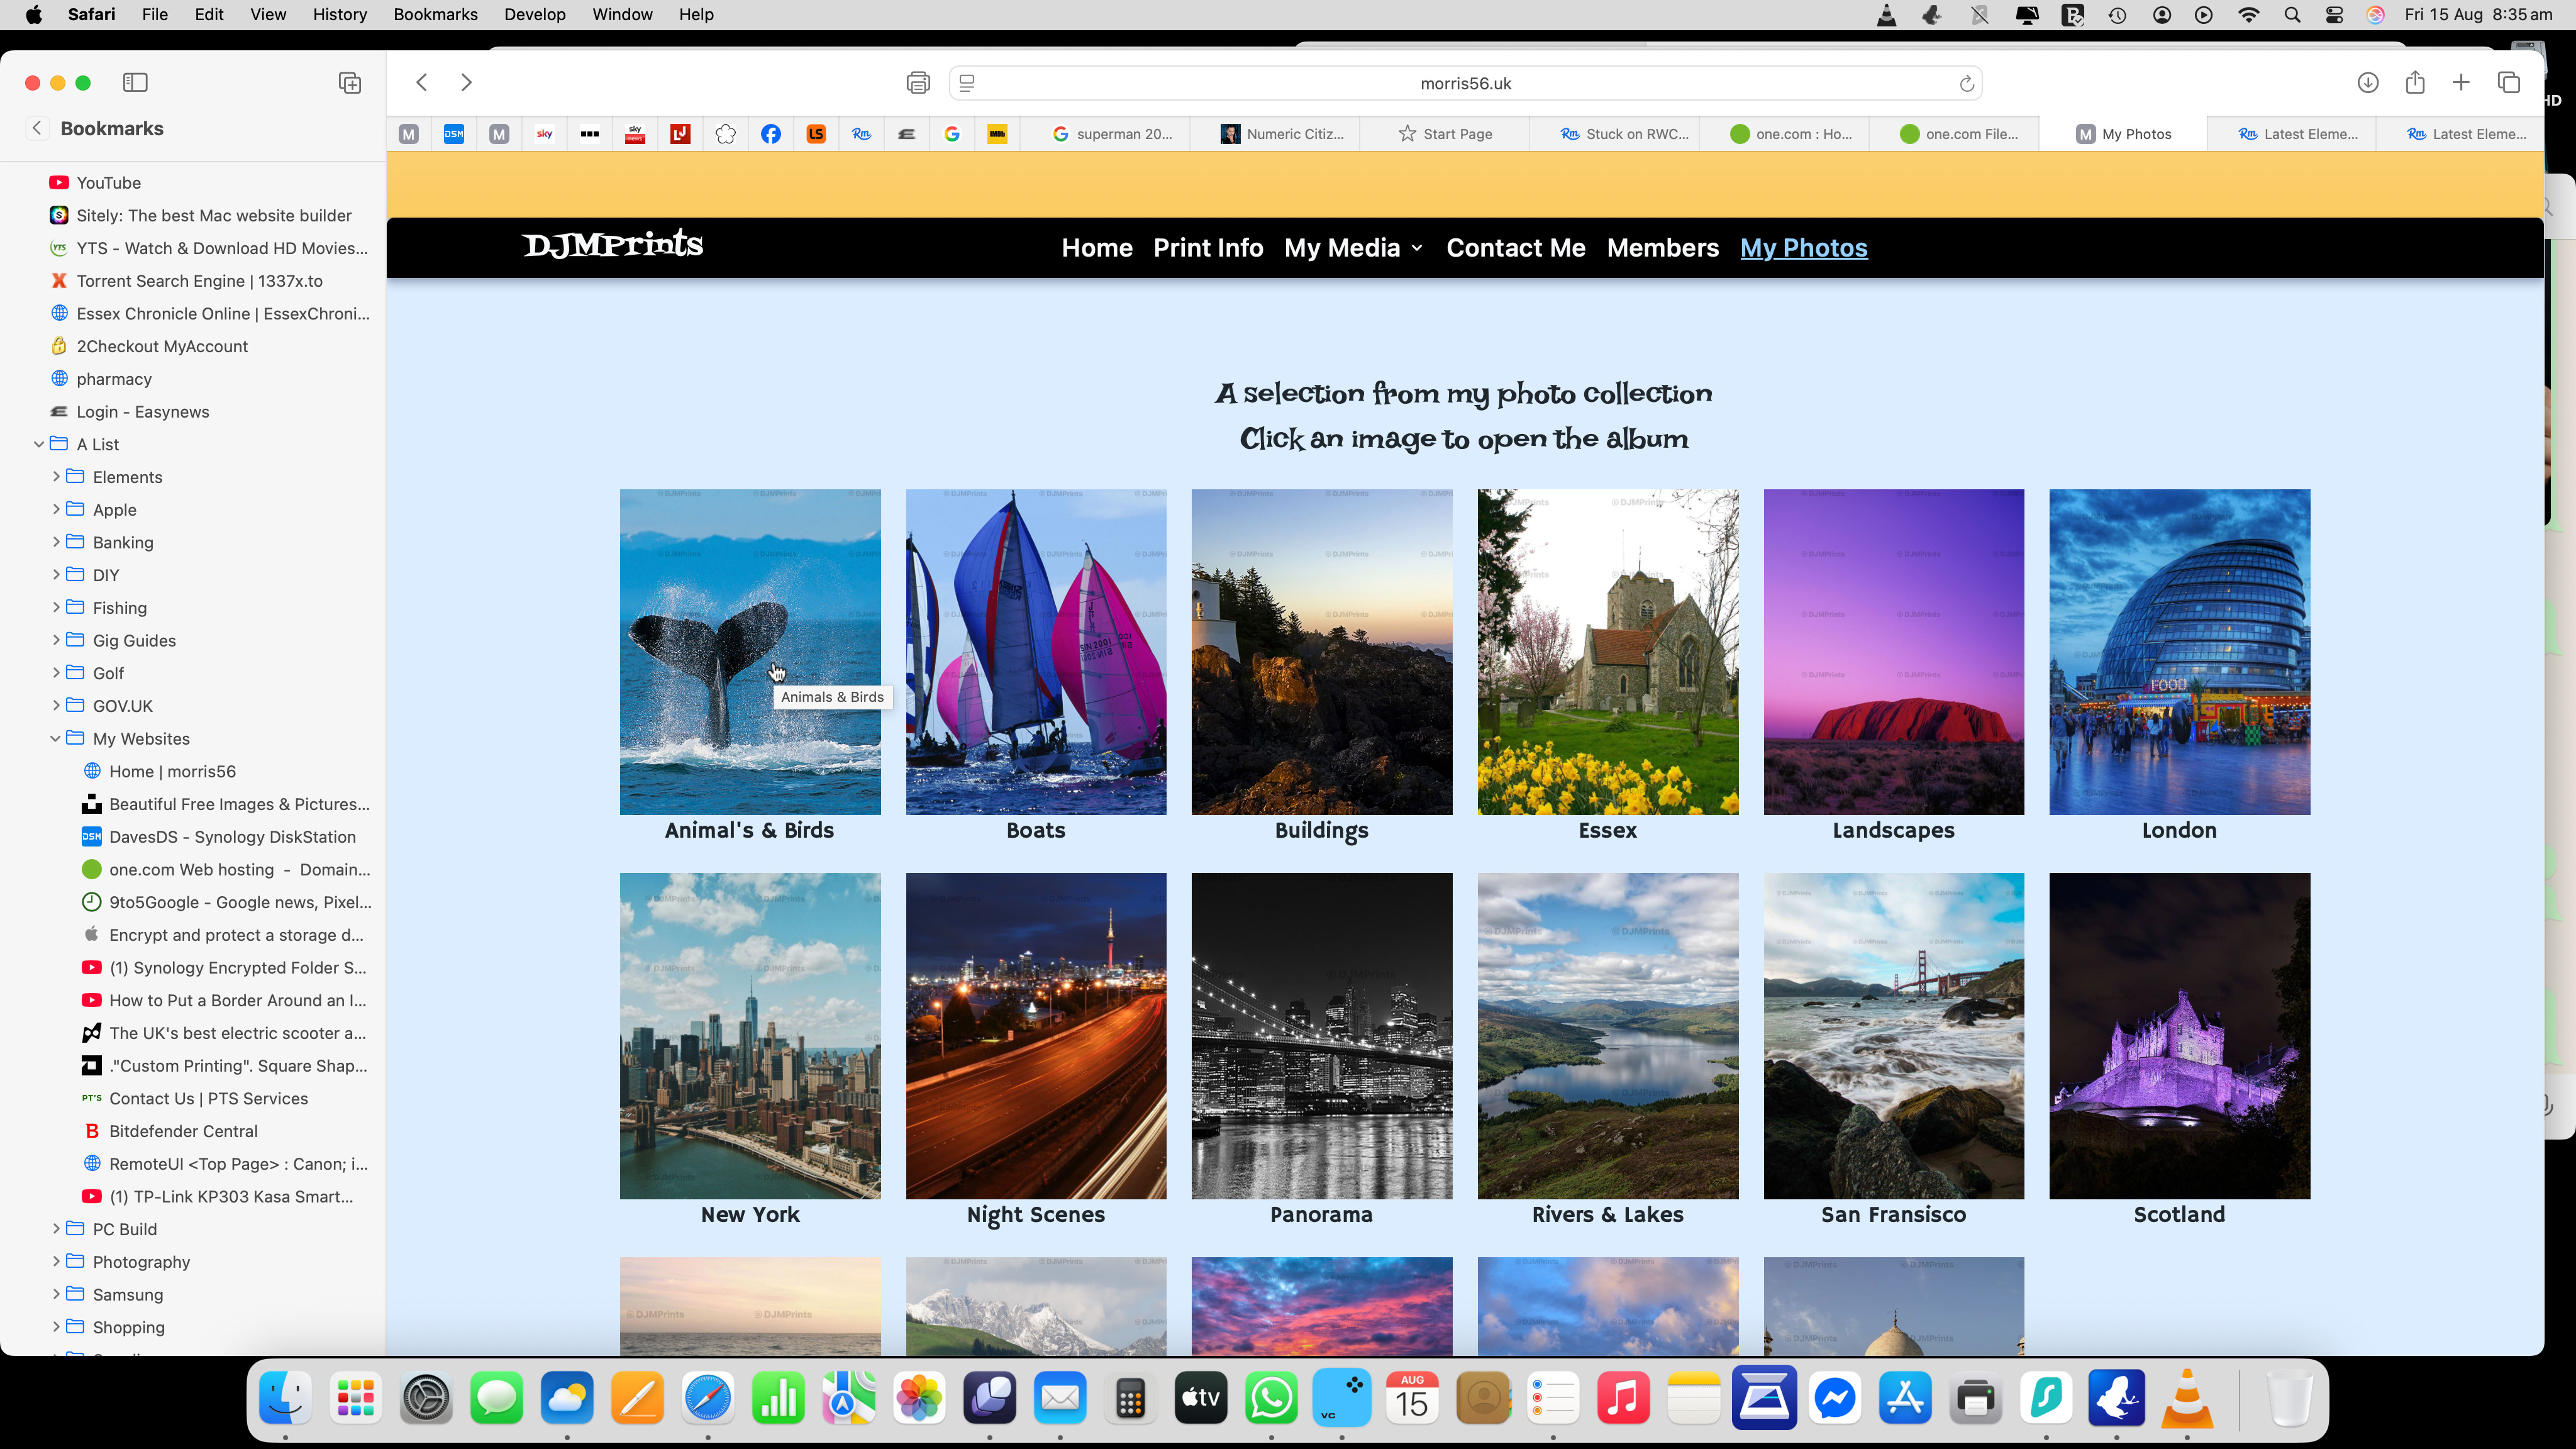Switch to the Stuck on RWC... tab
This screenshot has height=1449, width=2576.
pos(1614,134)
